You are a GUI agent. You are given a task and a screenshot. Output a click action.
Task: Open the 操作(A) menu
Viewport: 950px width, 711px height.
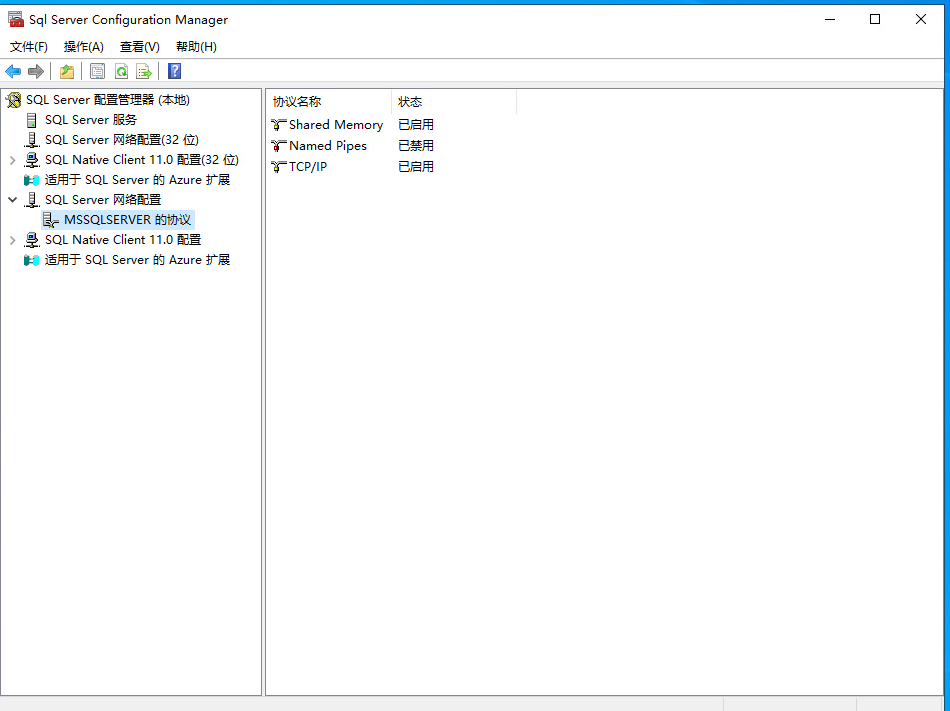click(84, 47)
